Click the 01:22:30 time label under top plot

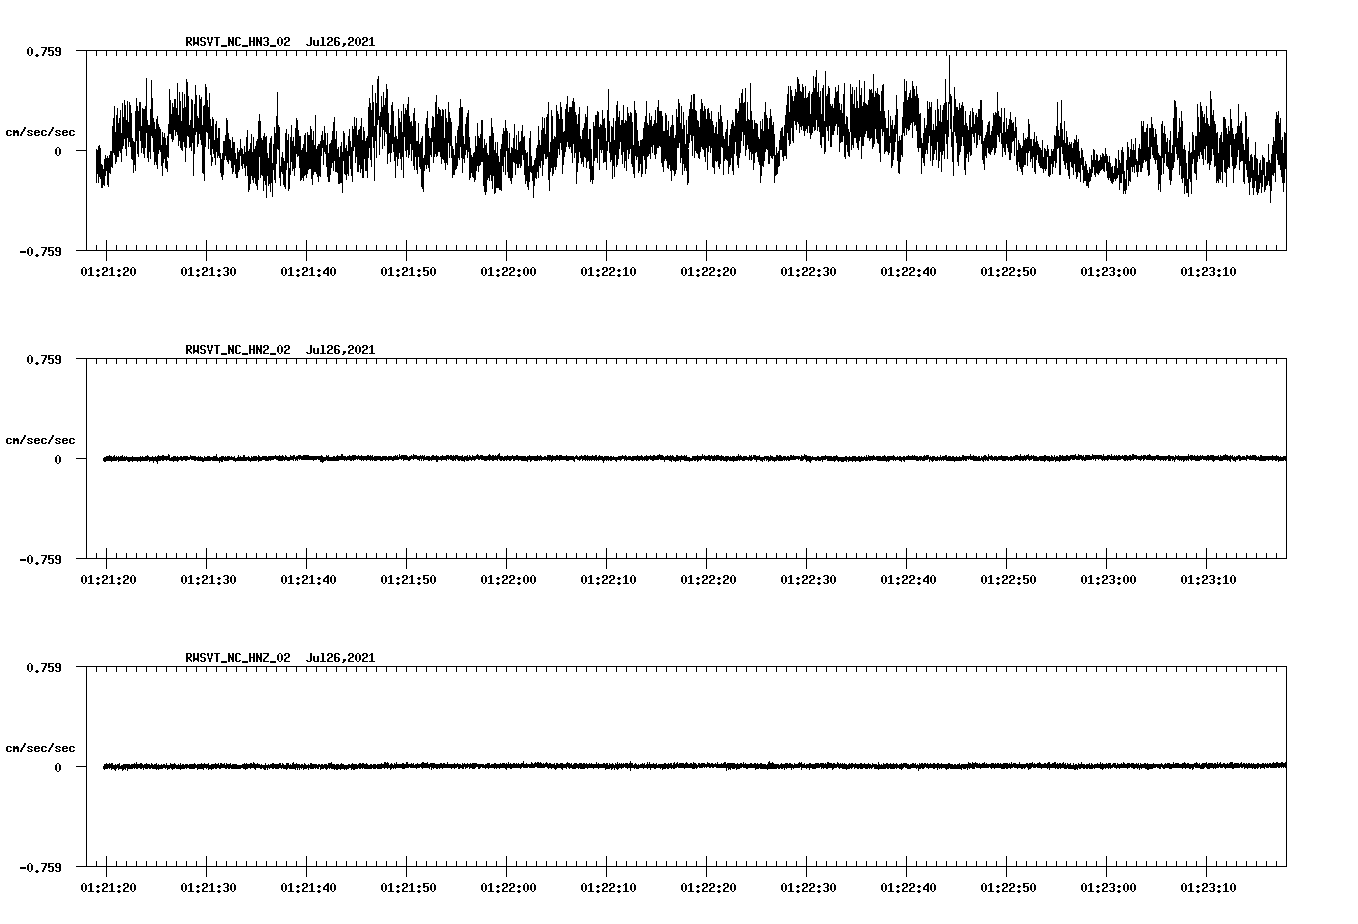(809, 270)
